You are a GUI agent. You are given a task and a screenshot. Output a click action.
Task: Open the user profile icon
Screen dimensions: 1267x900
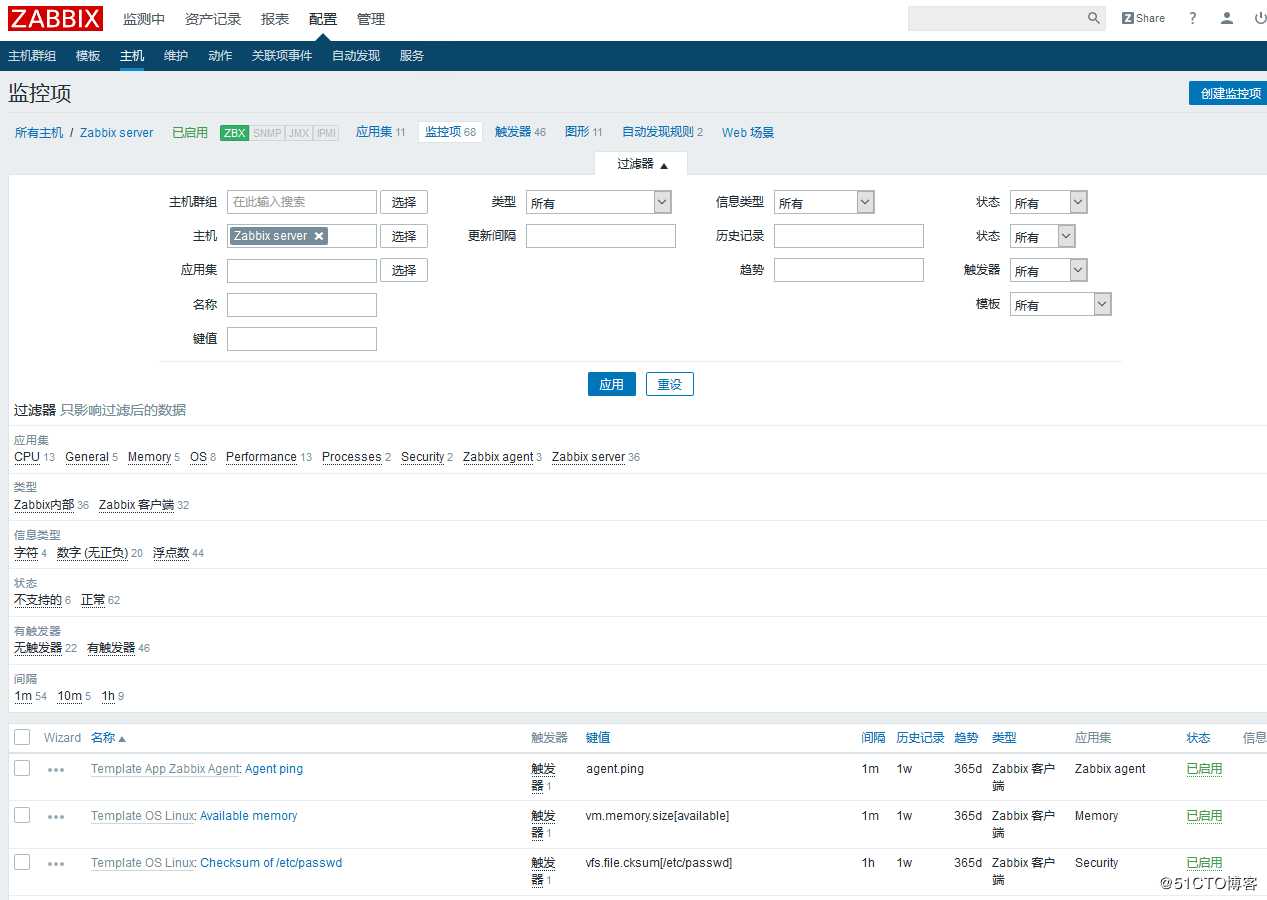coord(1227,18)
